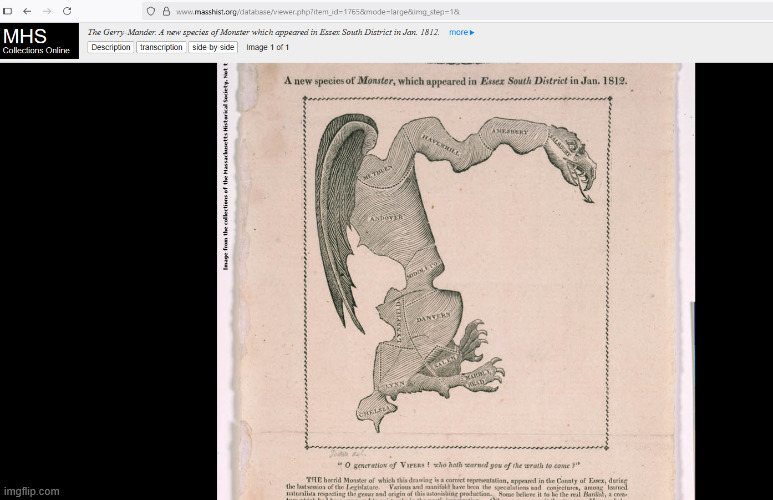Screen dimensions: 773x500
Task: Click 'Andover' label on monster map
Action: pos(387,217)
